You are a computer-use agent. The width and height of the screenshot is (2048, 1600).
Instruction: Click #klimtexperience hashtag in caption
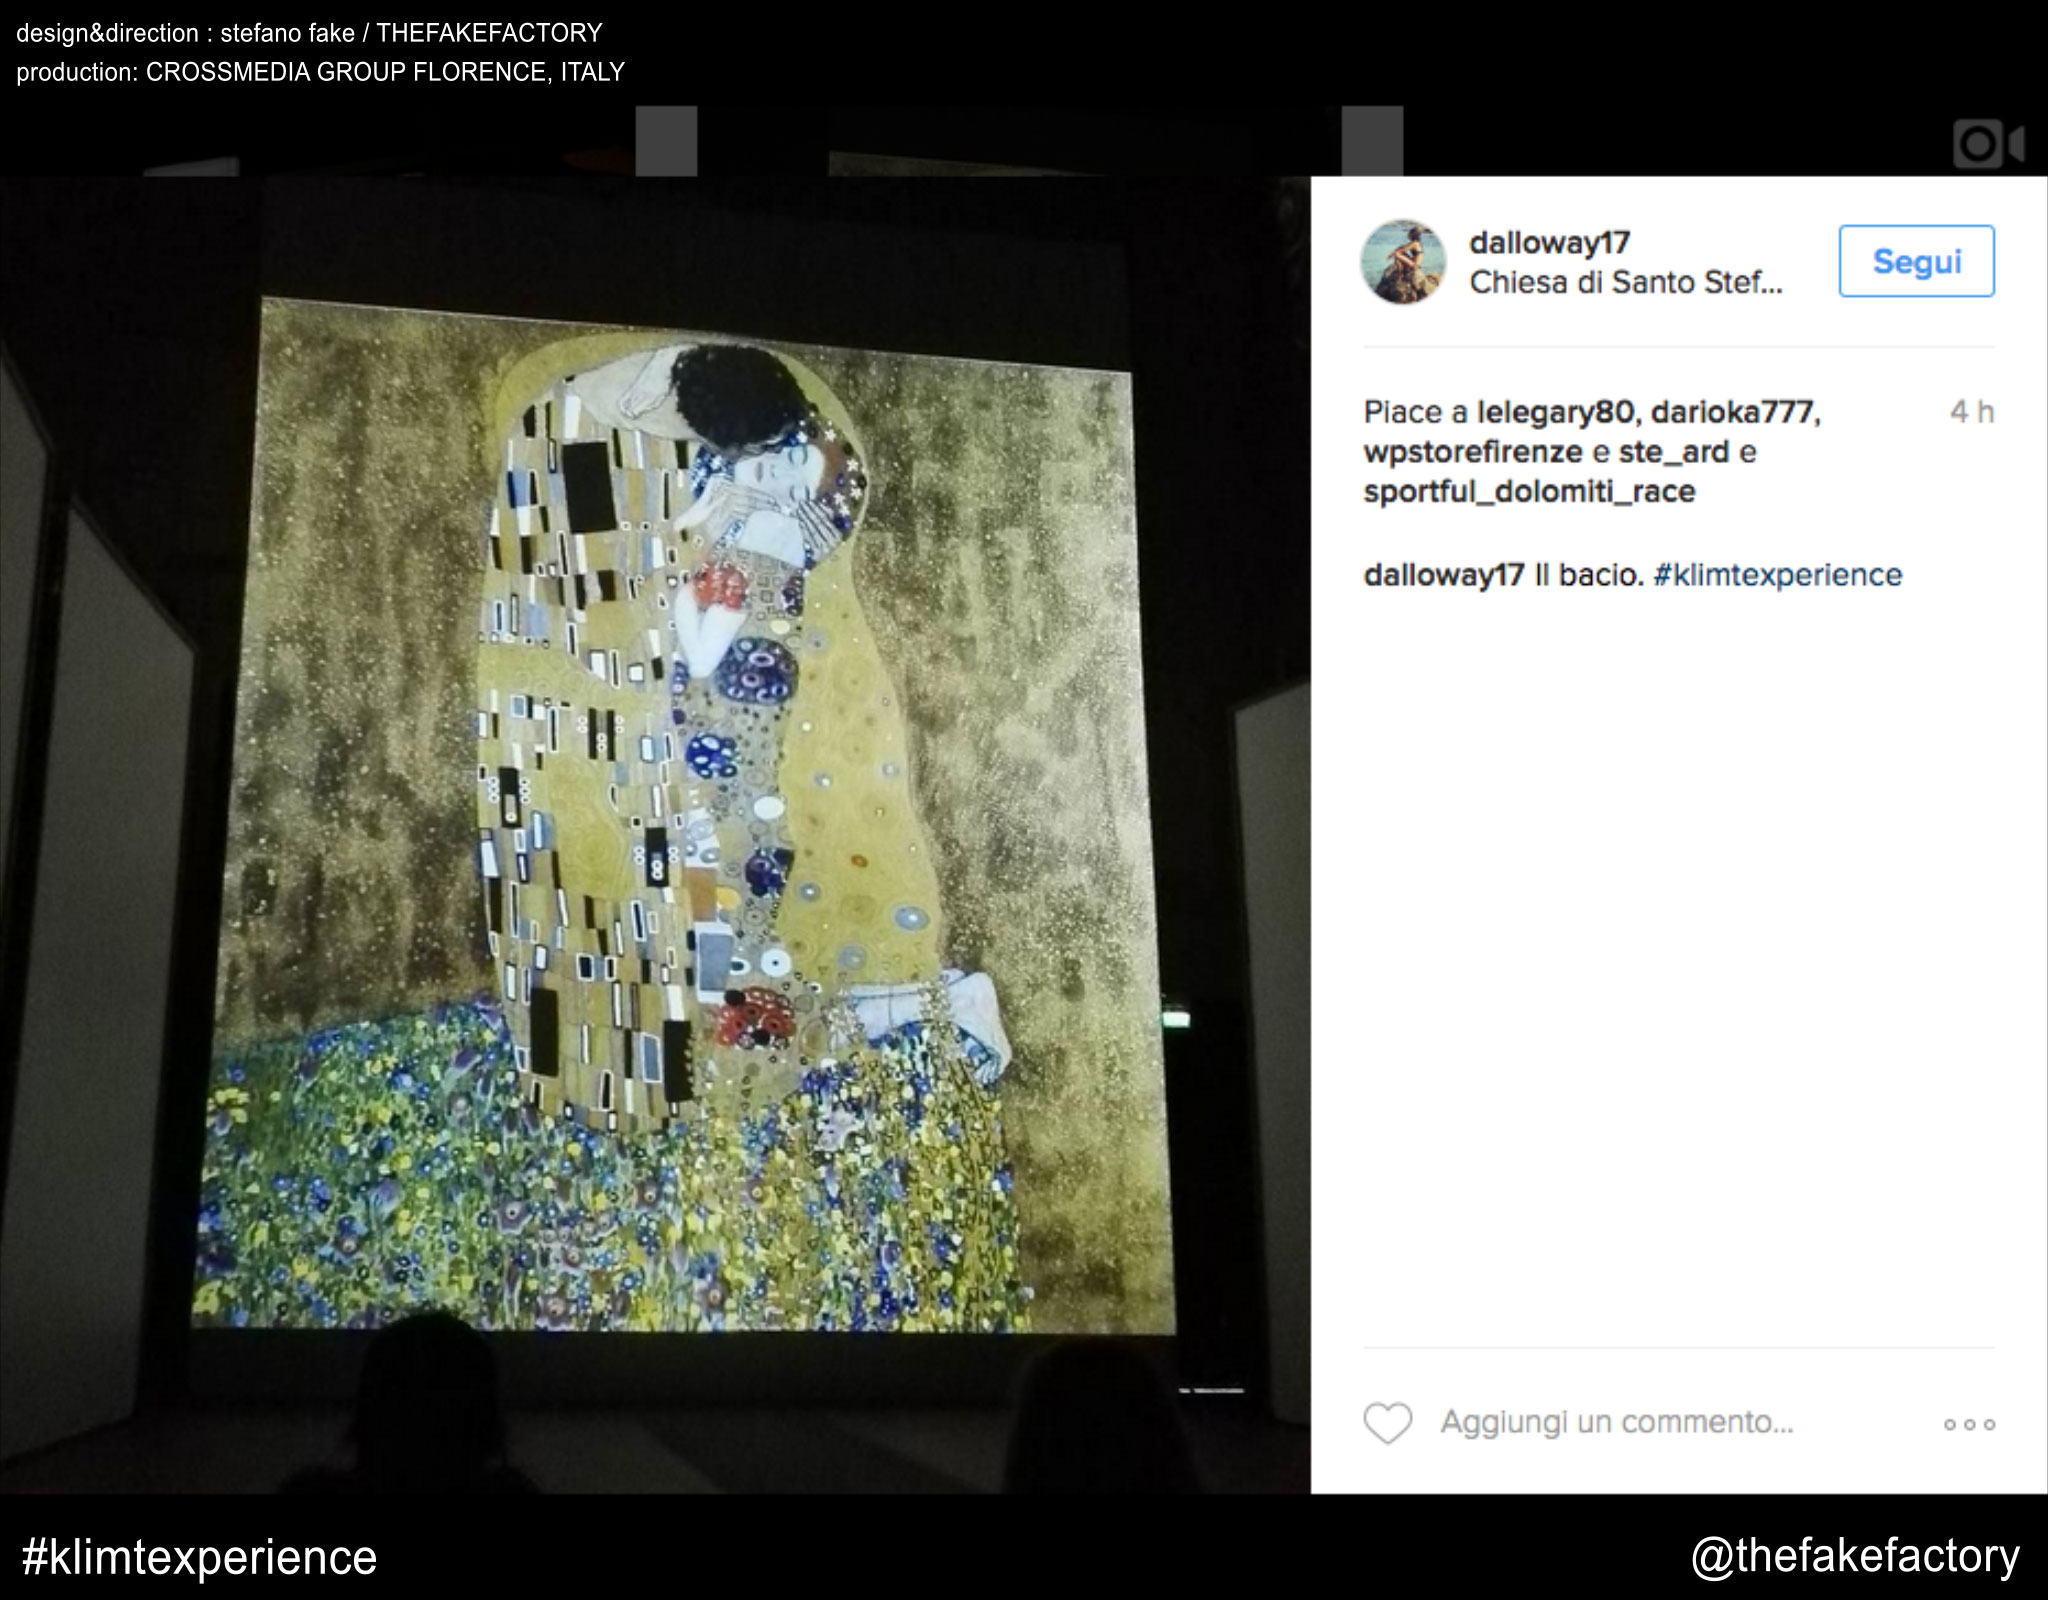tap(1777, 575)
